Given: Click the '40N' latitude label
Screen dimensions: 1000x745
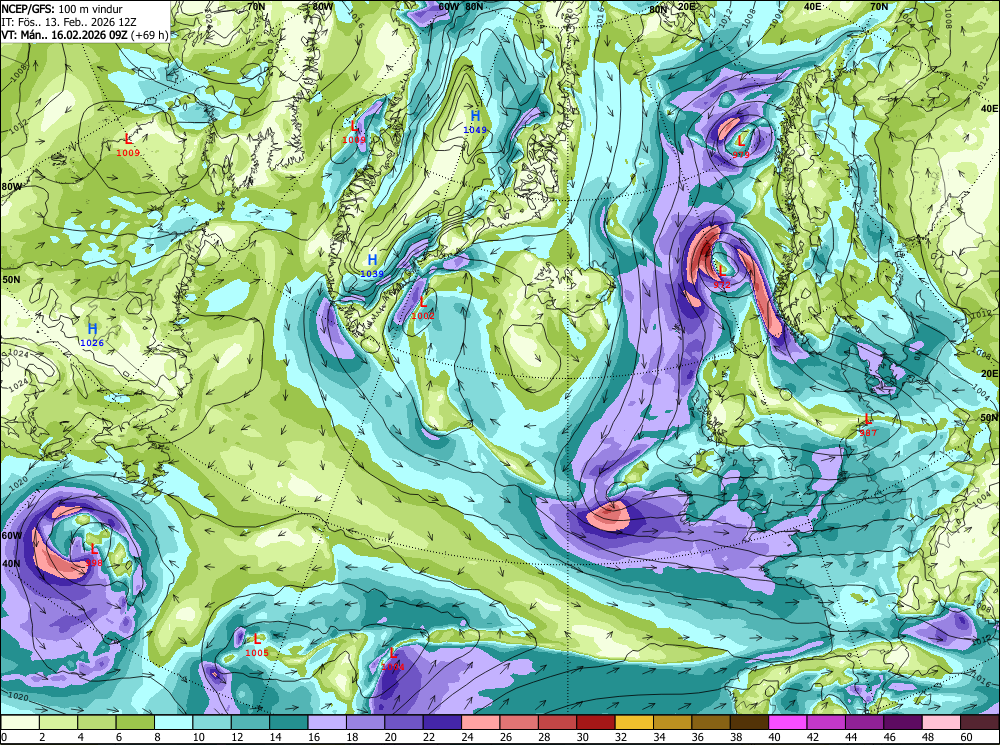Looking at the screenshot, I should pyautogui.click(x=11, y=564).
